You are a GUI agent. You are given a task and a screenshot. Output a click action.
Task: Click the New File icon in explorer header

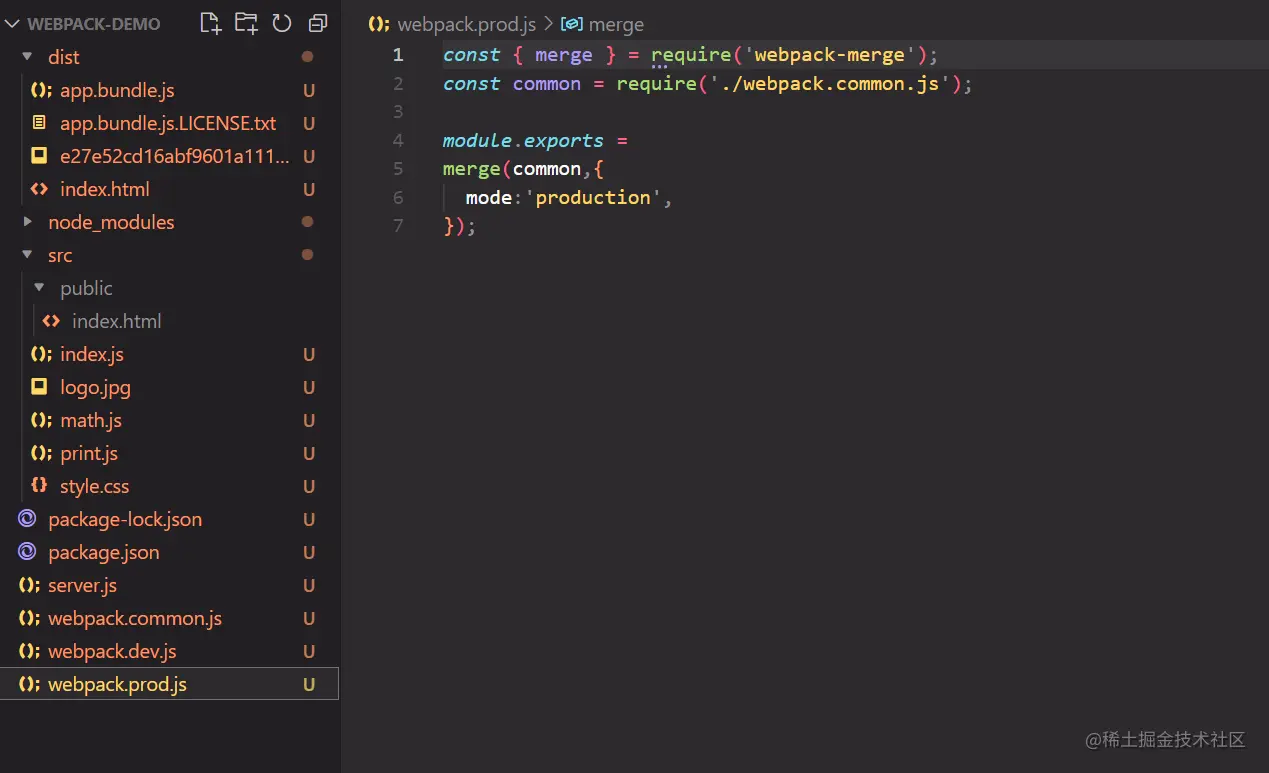[x=210, y=23]
